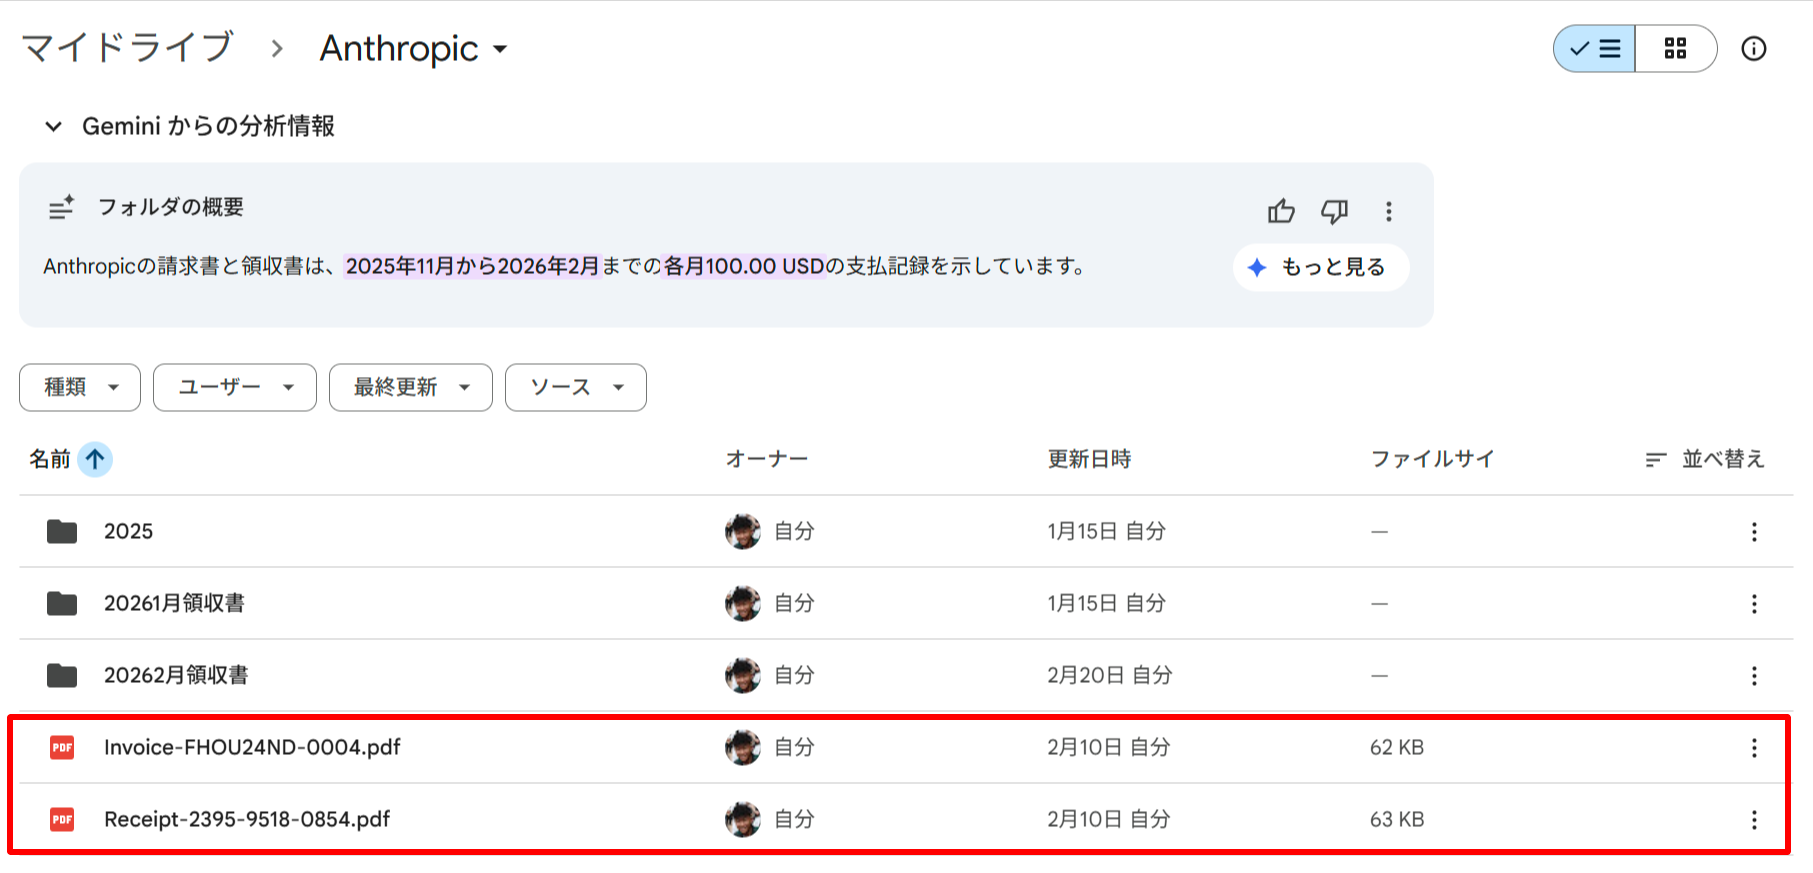Click the もっと見る button
The height and width of the screenshot is (873, 1813).
1321,267
